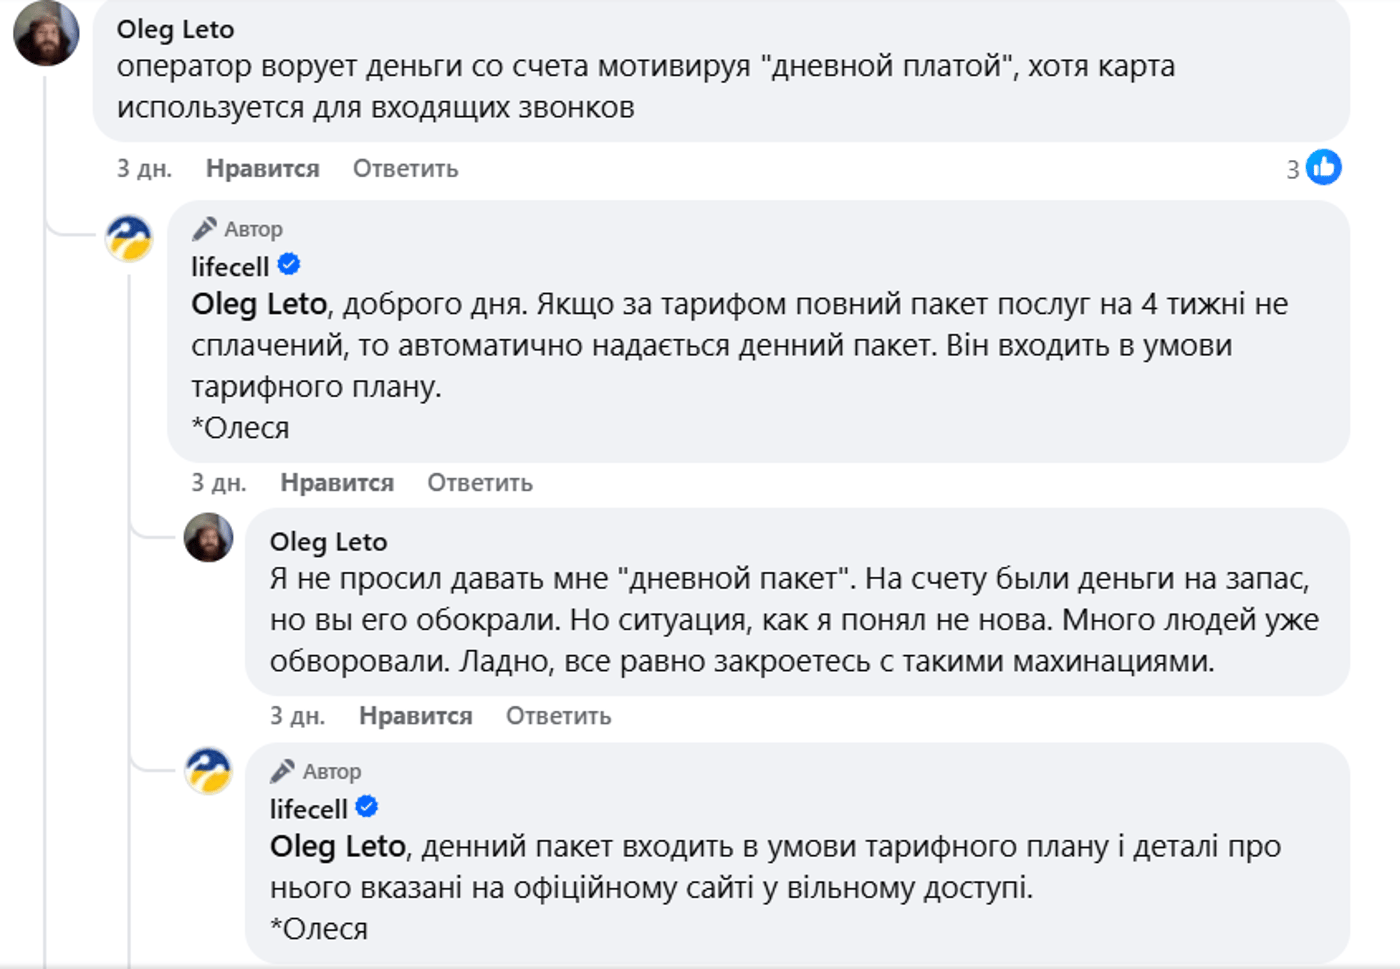
Task: Click lifecell avatar on first reply
Action: tap(129, 239)
